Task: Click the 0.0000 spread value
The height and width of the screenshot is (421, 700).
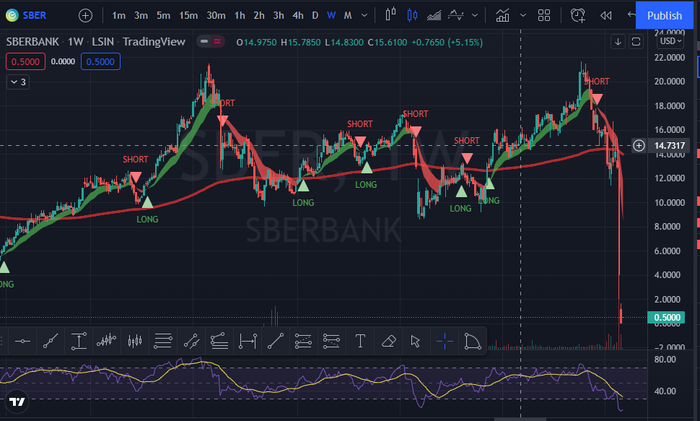Action: (63, 62)
